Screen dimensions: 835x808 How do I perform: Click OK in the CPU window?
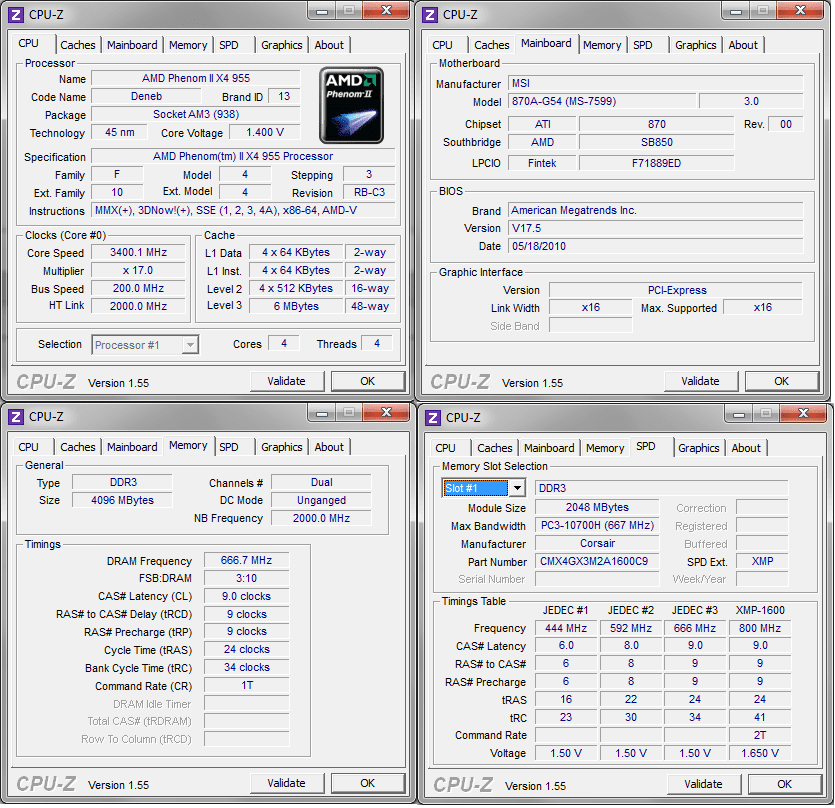367,381
